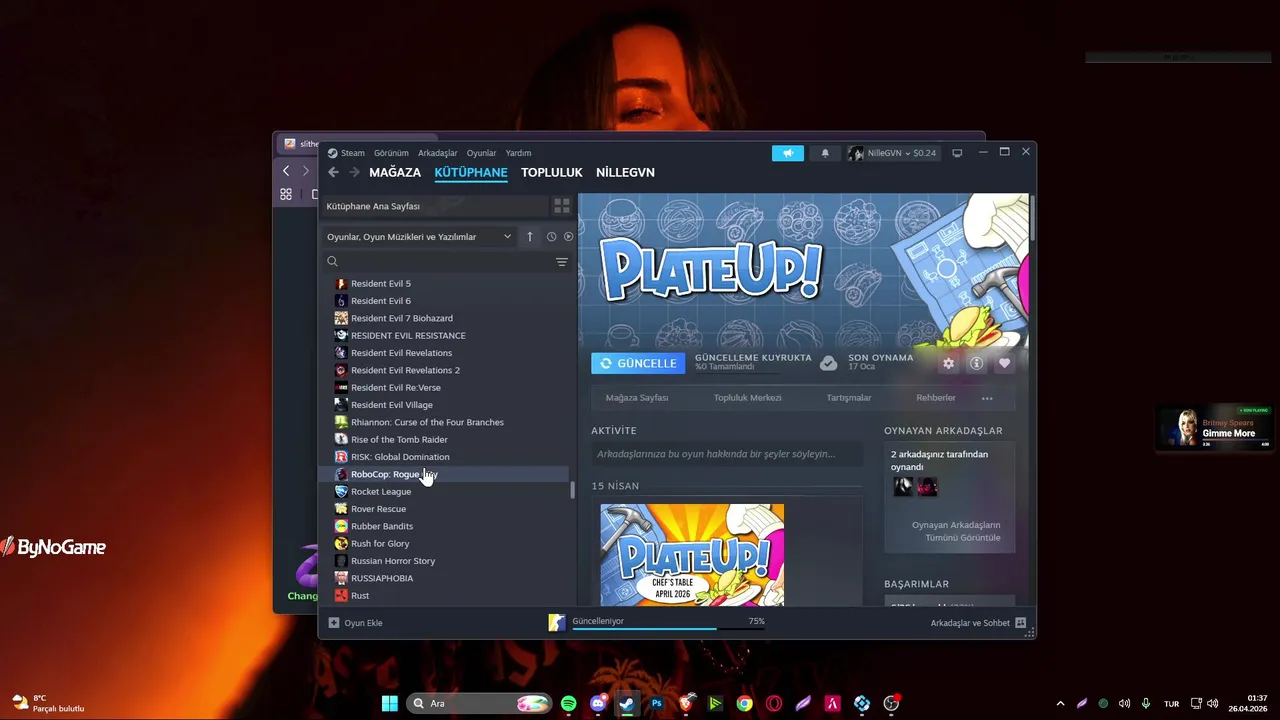The height and width of the screenshot is (720, 1280).
Task: Click the Steam announcements megaphone icon
Action: (x=788, y=153)
